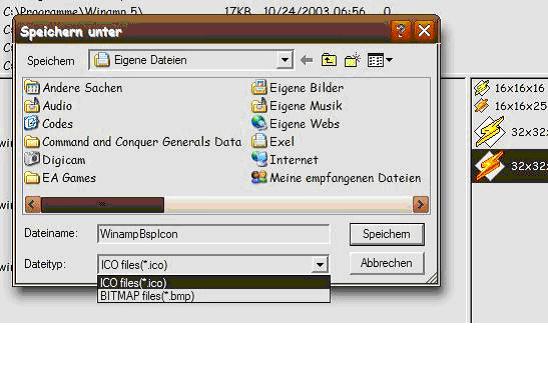Select the Eigene Musik folder icon
Screen dimensions: 548x384
259,106
